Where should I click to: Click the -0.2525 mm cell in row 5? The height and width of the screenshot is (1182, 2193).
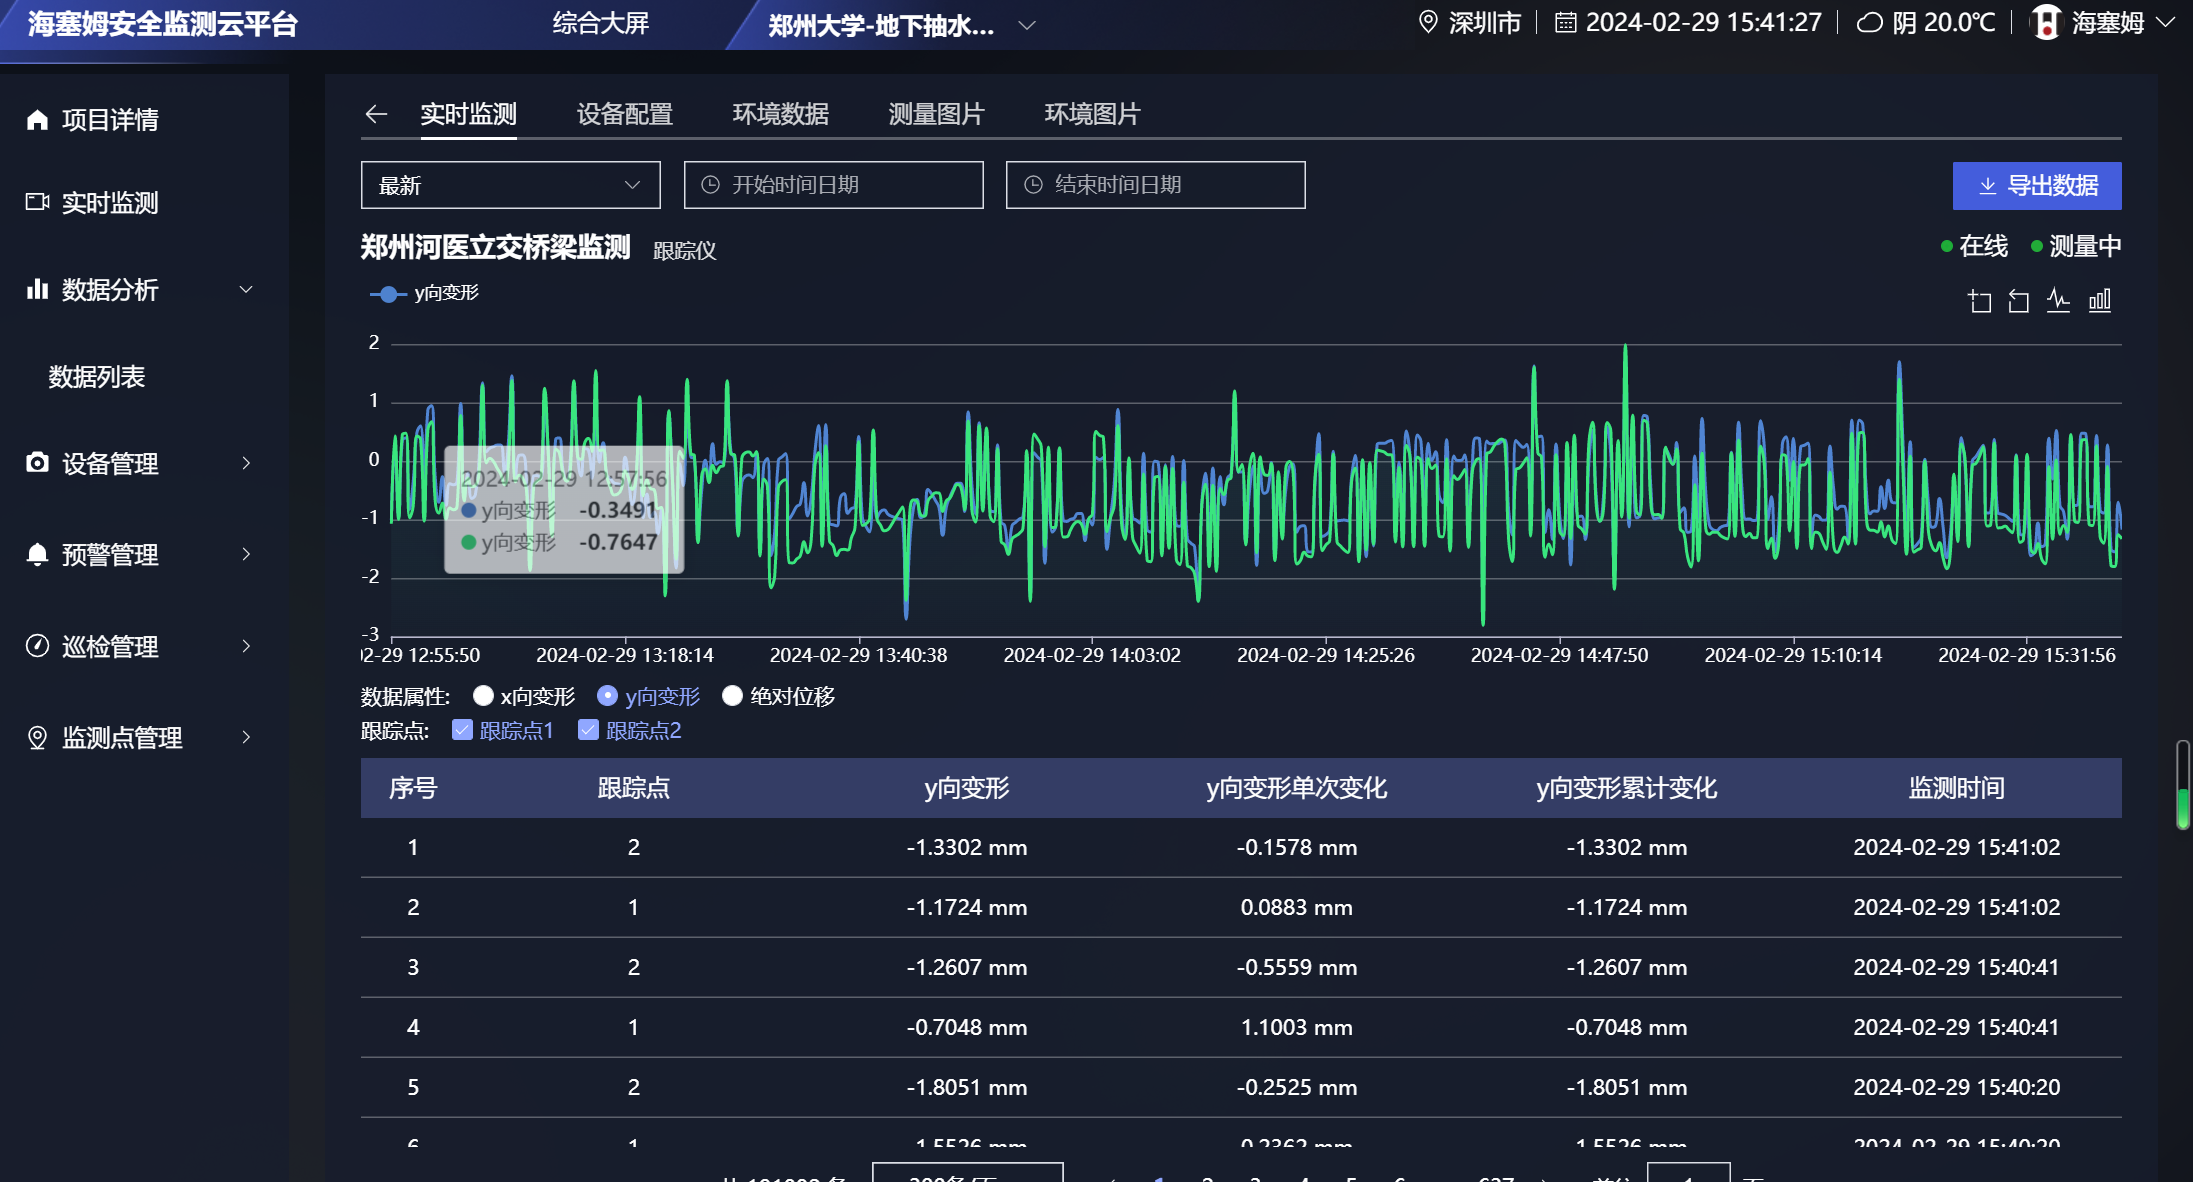[1296, 1087]
